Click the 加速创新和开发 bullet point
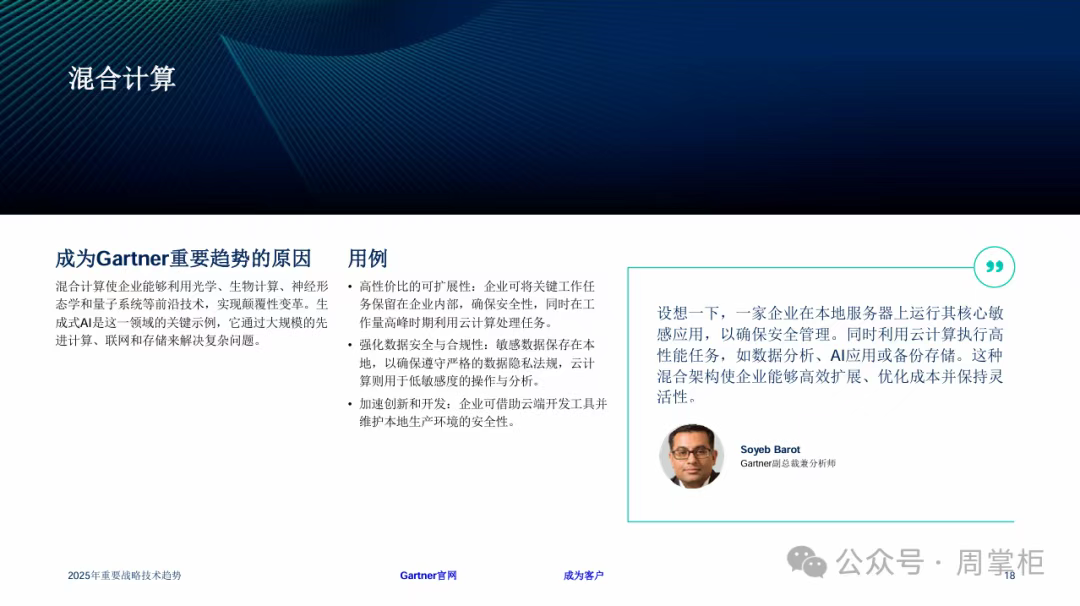The height and width of the screenshot is (606, 1080). 483,412
